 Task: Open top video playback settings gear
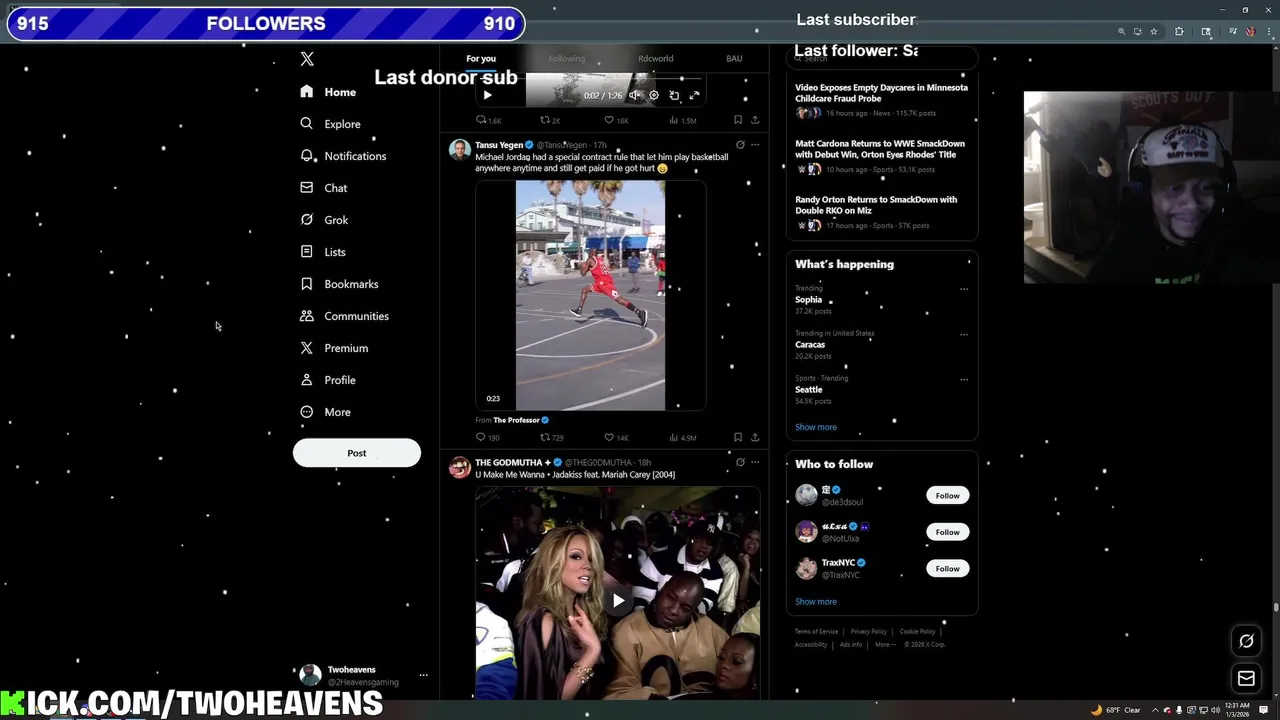[654, 95]
